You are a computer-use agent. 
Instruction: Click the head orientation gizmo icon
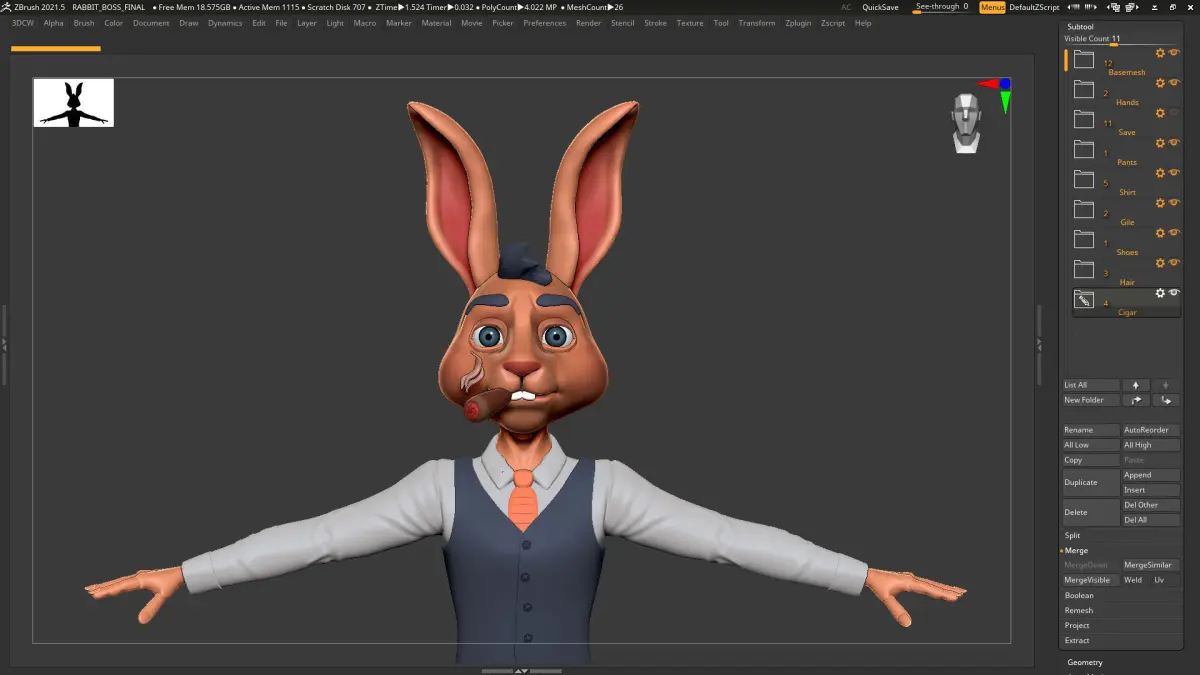966,123
